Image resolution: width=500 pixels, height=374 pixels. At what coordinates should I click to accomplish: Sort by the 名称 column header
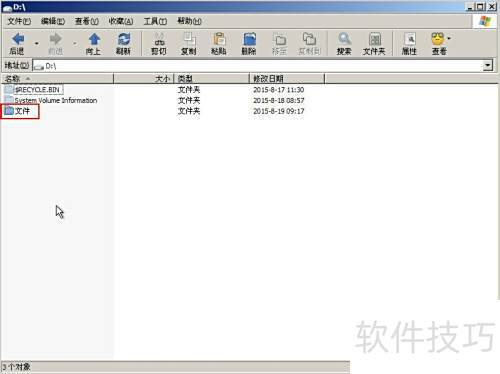click(x=57, y=79)
